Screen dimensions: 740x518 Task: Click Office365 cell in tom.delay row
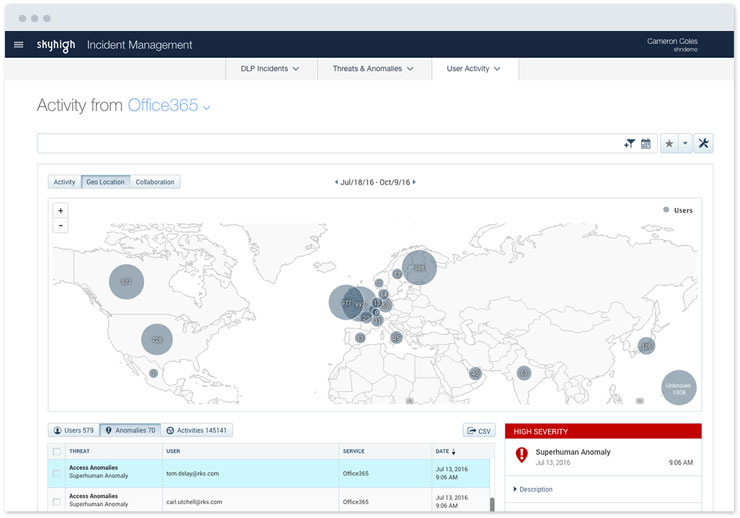click(x=356, y=473)
